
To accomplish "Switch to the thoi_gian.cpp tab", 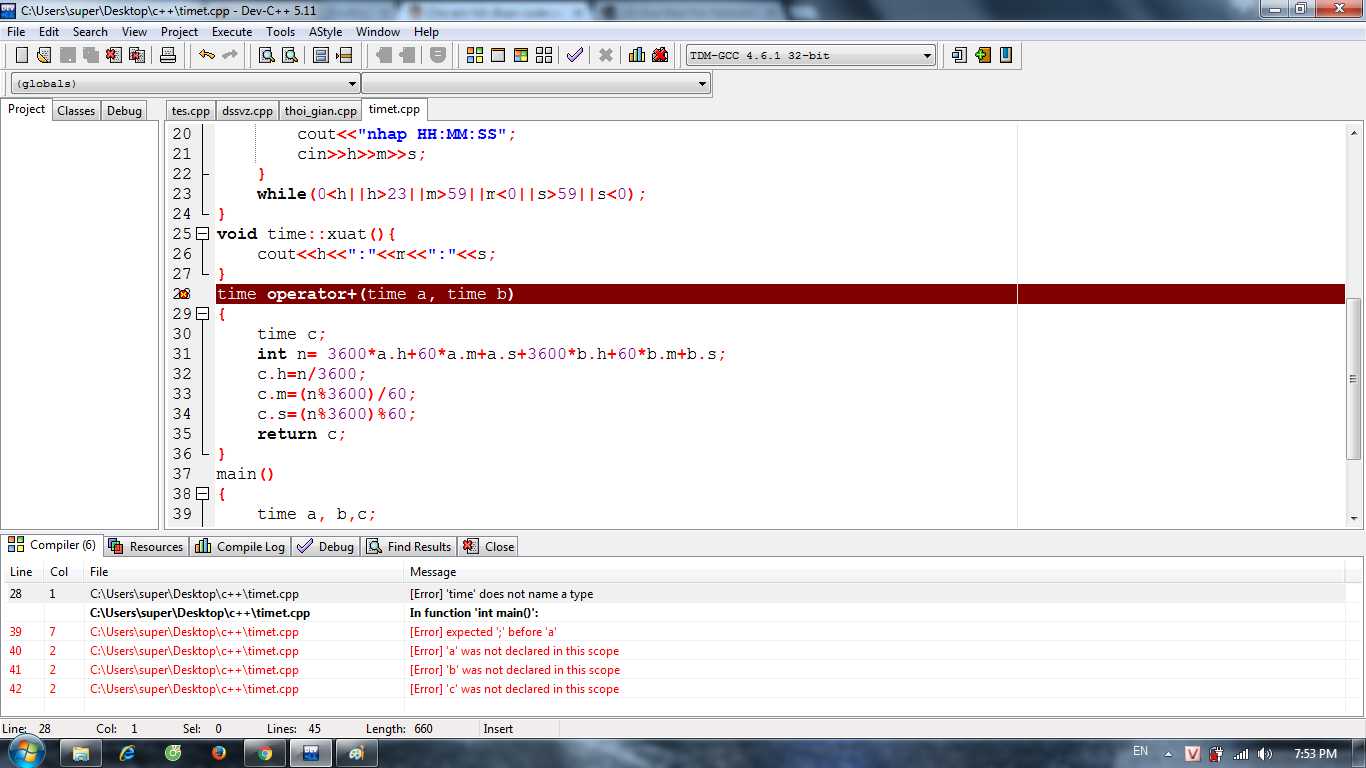I will [320, 111].
